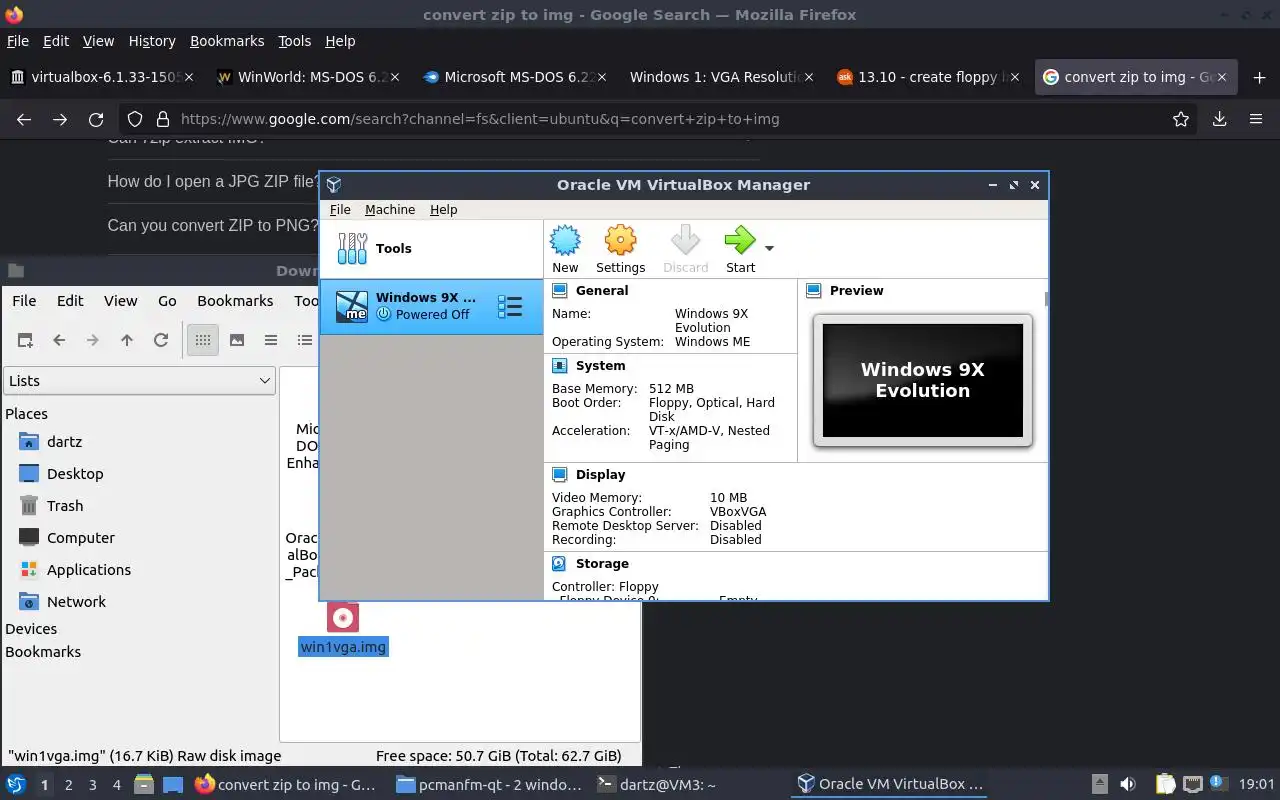The image size is (1280, 800).
Task: Click the Windows 9X Evolution preview thumbnail
Action: (x=922, y=380)
